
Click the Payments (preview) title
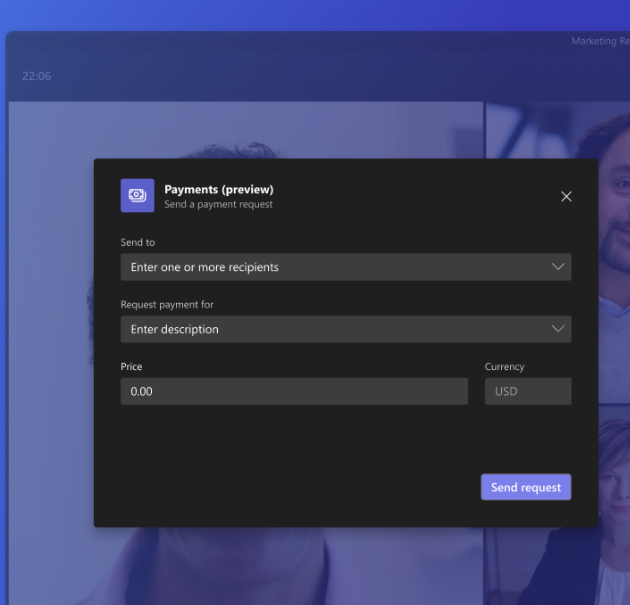[219, 190]
